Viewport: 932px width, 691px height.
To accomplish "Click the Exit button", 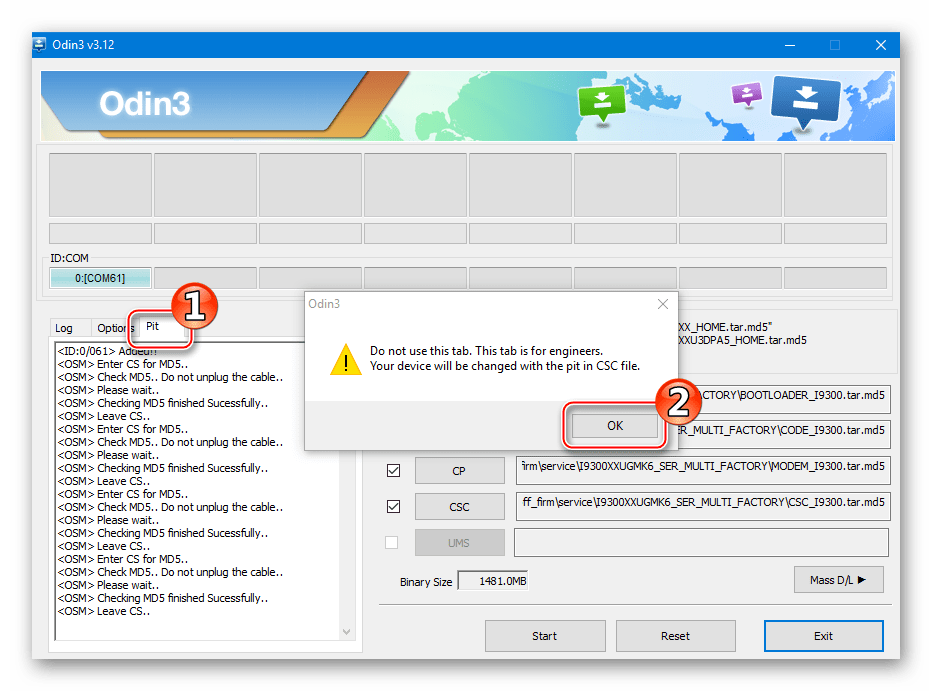I will [x=823, y=635].
